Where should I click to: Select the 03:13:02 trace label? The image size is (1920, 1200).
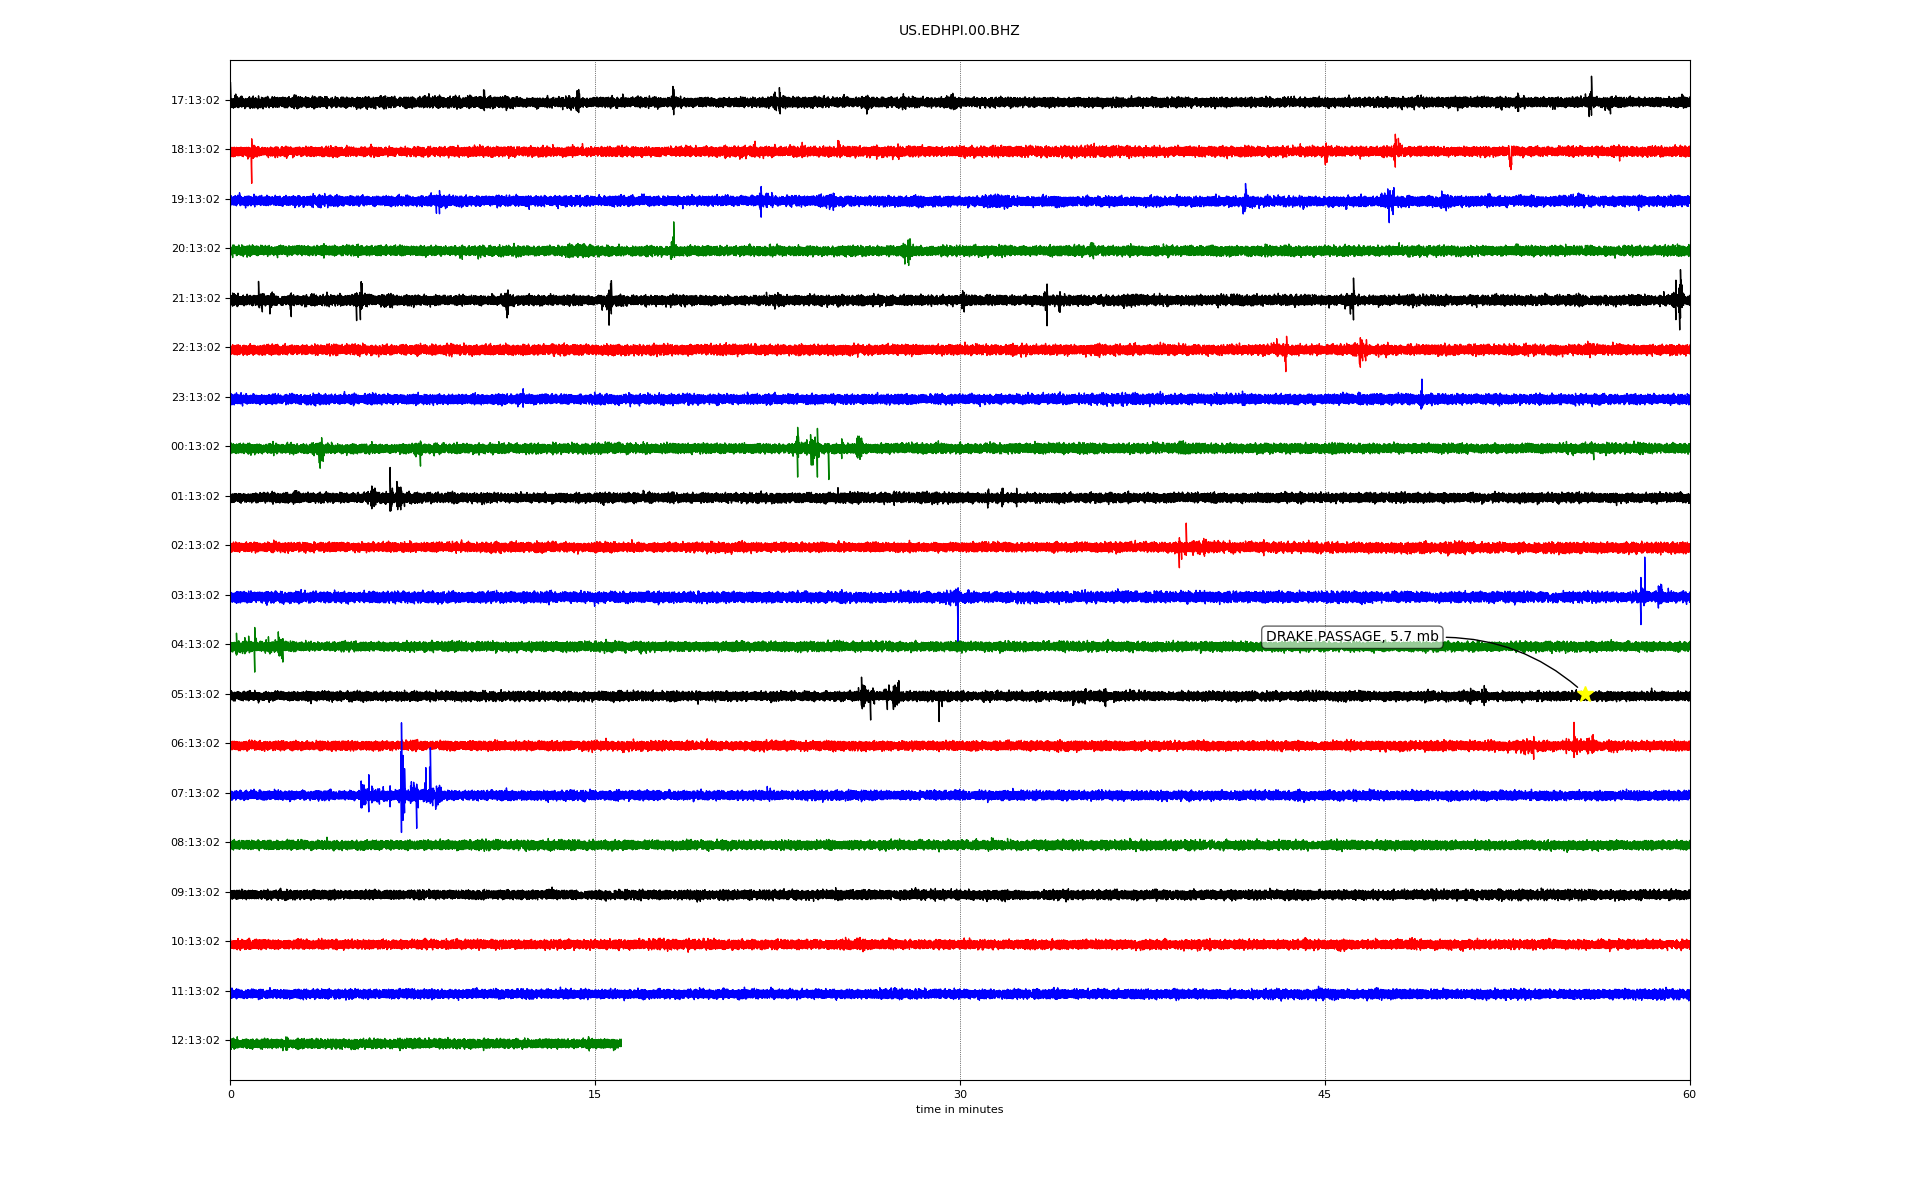195,596
